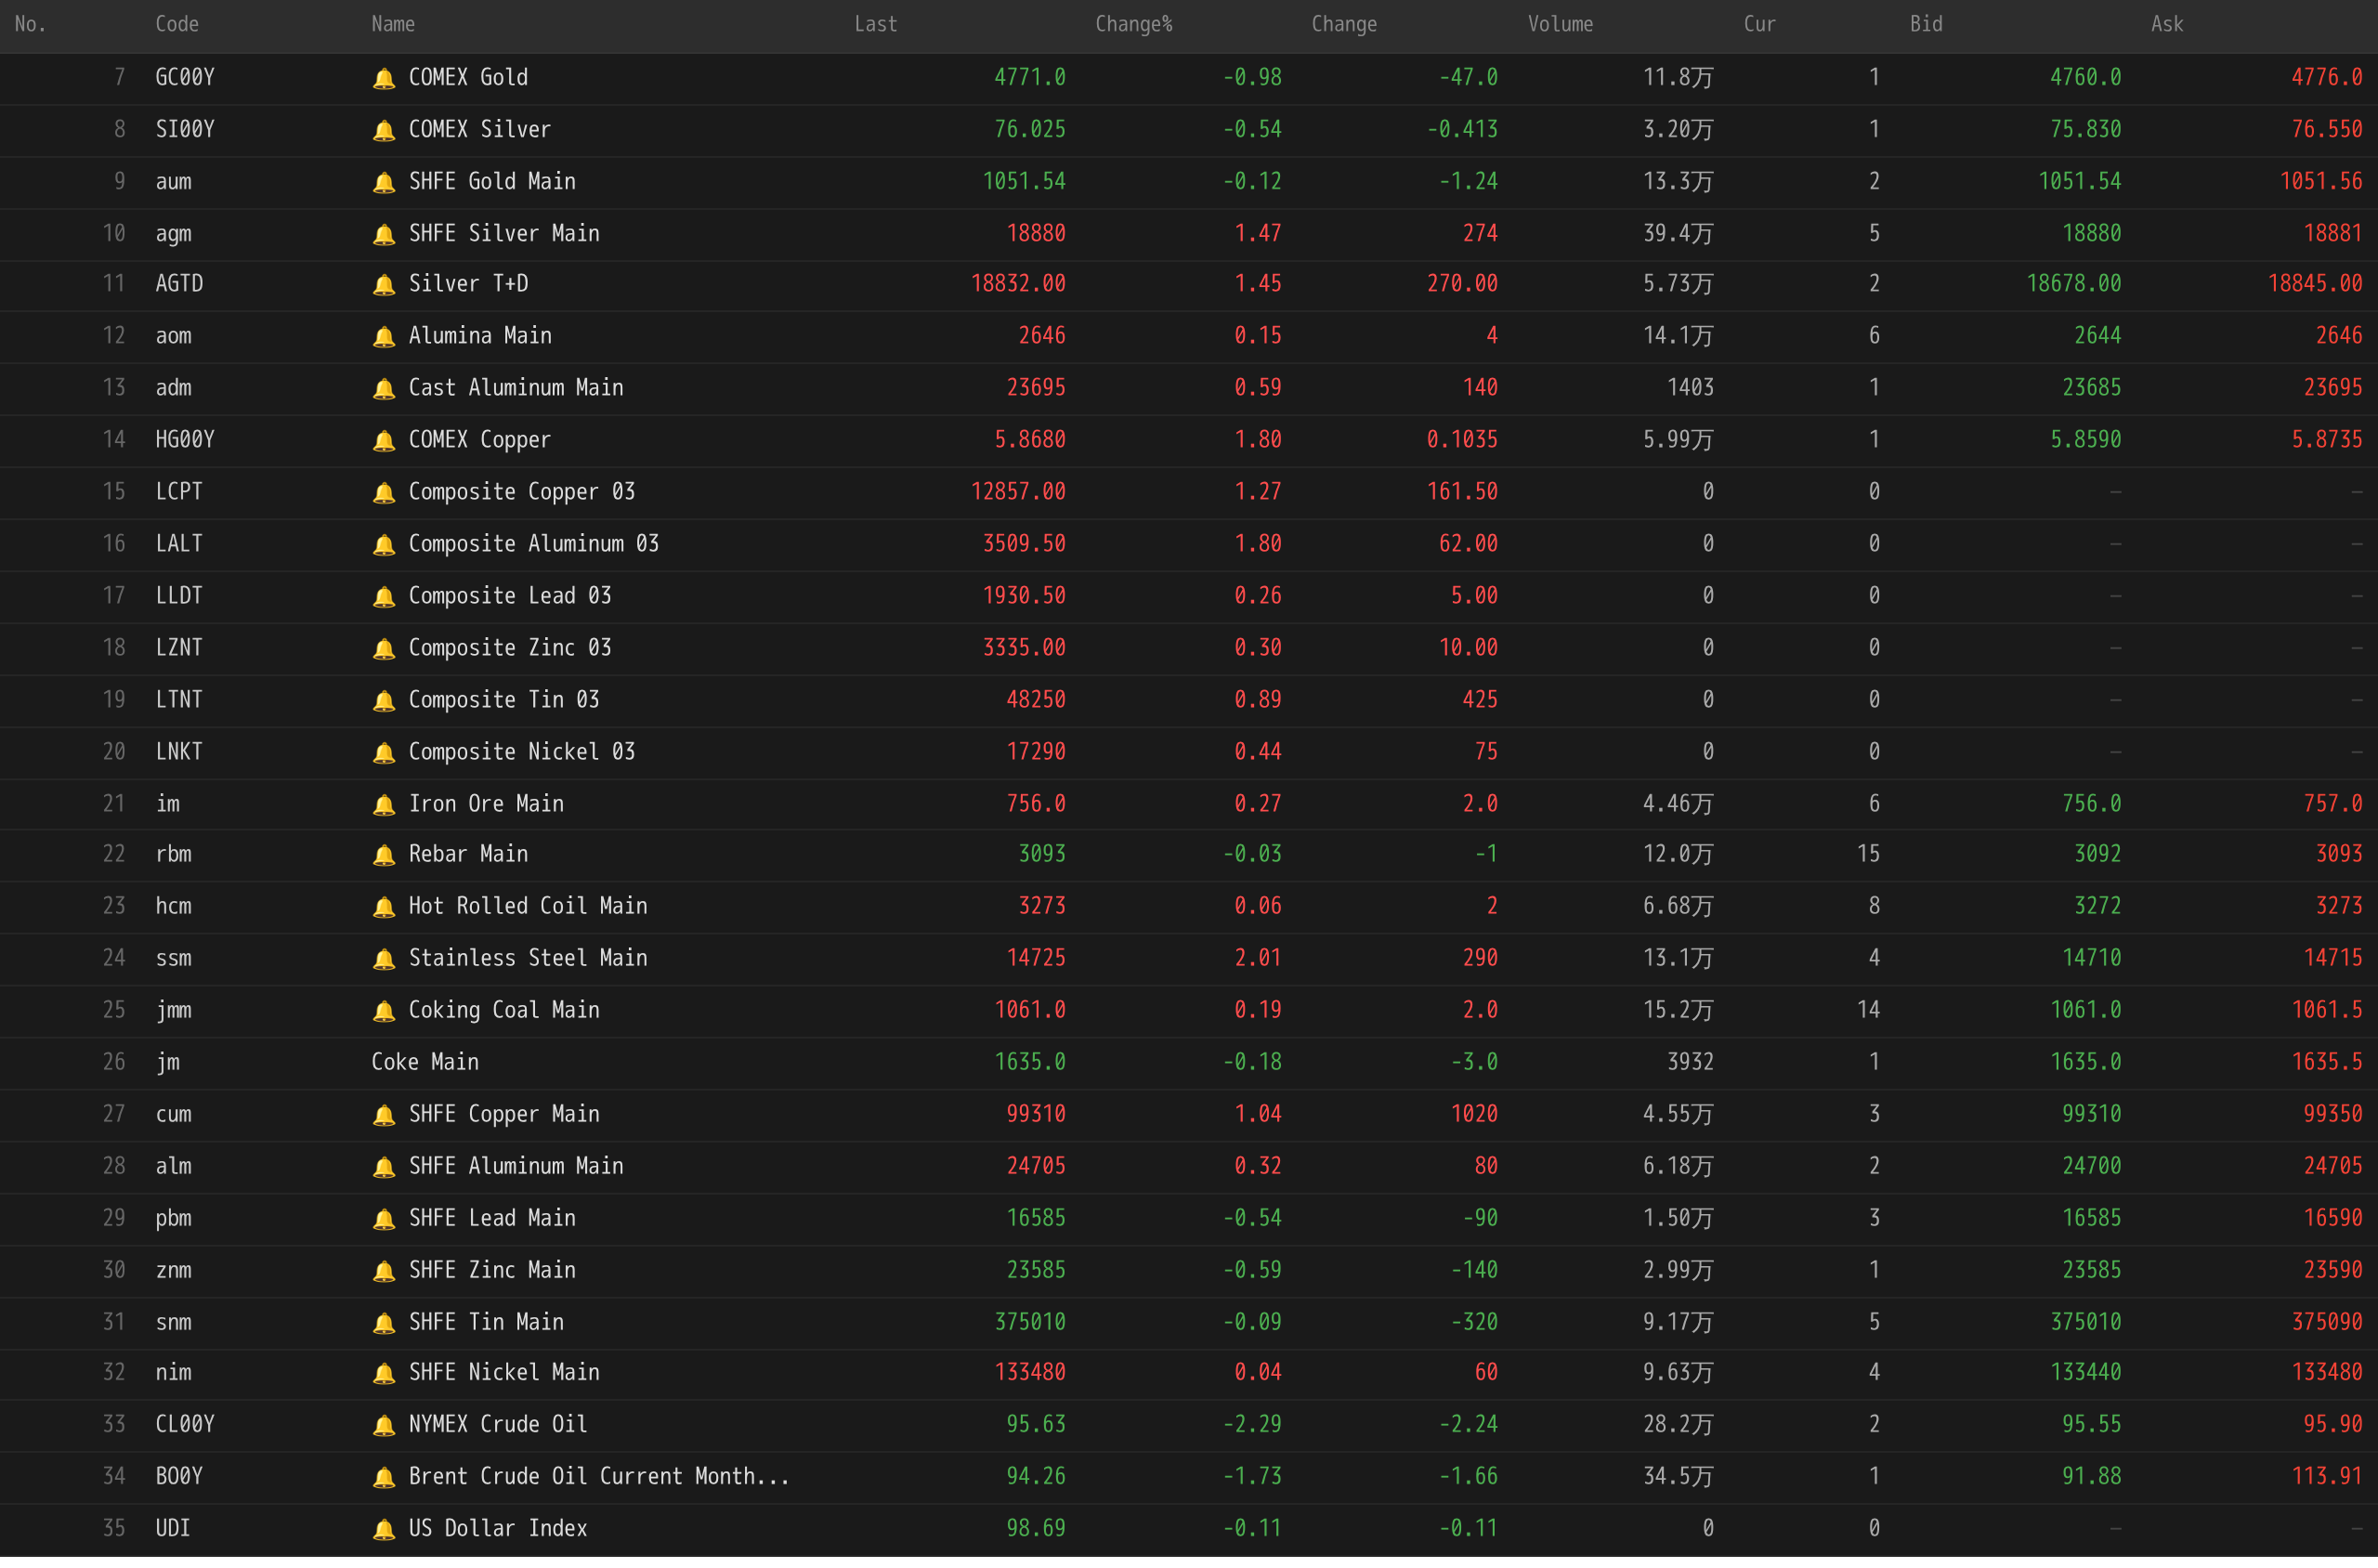Click the Name column header

tap(392, 24)
